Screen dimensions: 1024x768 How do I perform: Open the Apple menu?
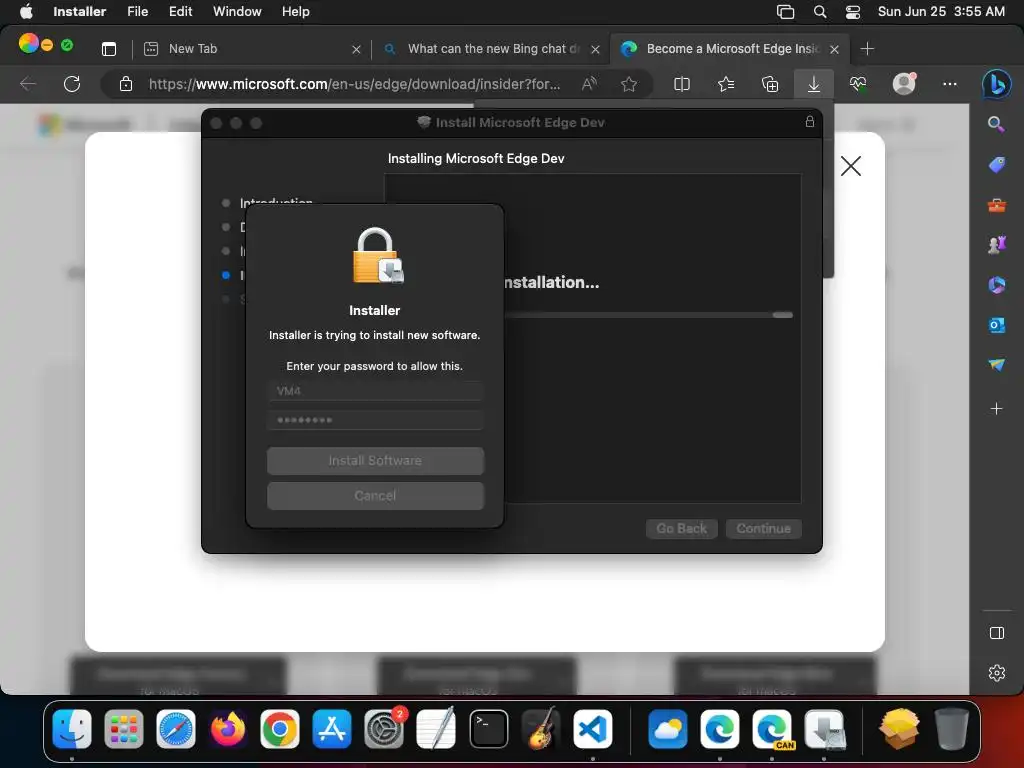coord(26,11)
